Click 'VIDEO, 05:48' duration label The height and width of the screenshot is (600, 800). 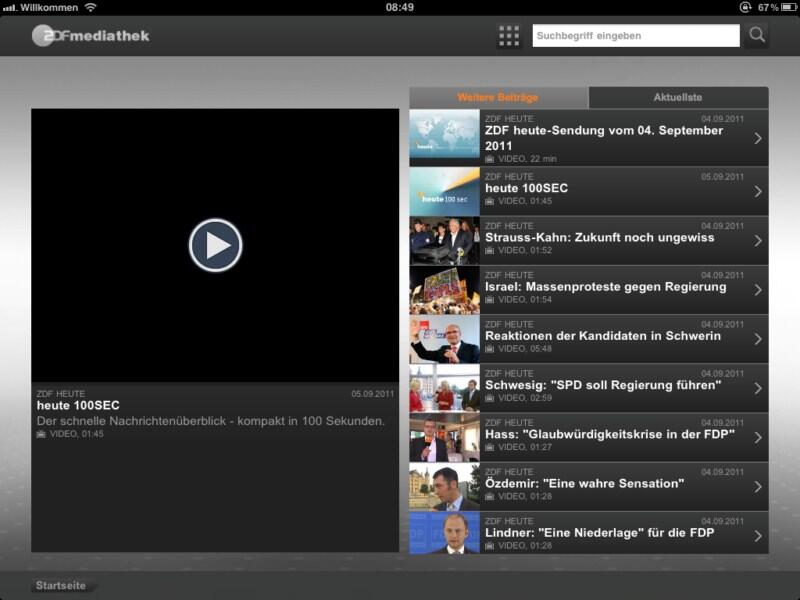525,349
